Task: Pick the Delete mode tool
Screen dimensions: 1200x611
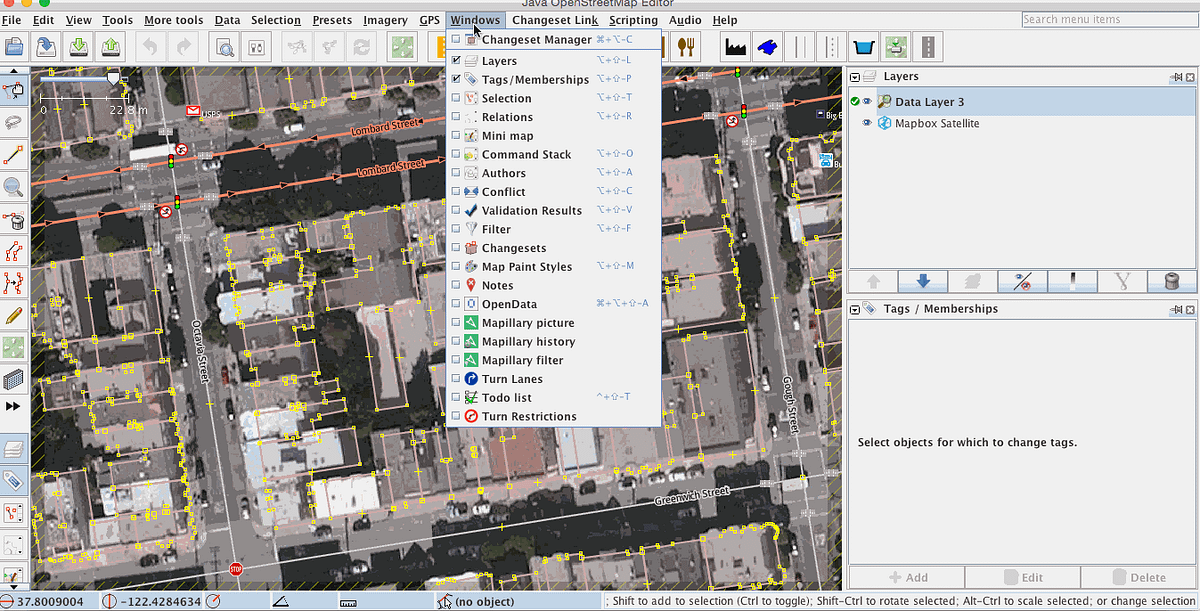Action: pyautogui.click(x=15, y=222)
